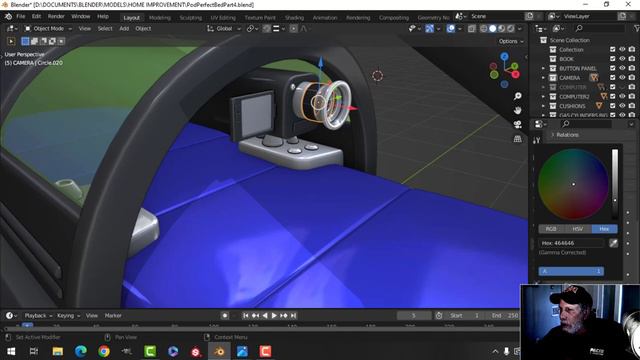Image resolution: width=640 pixels, height=360 pixels.
Task: Click the red X axis on navigation gizmo
Action: 516,74
